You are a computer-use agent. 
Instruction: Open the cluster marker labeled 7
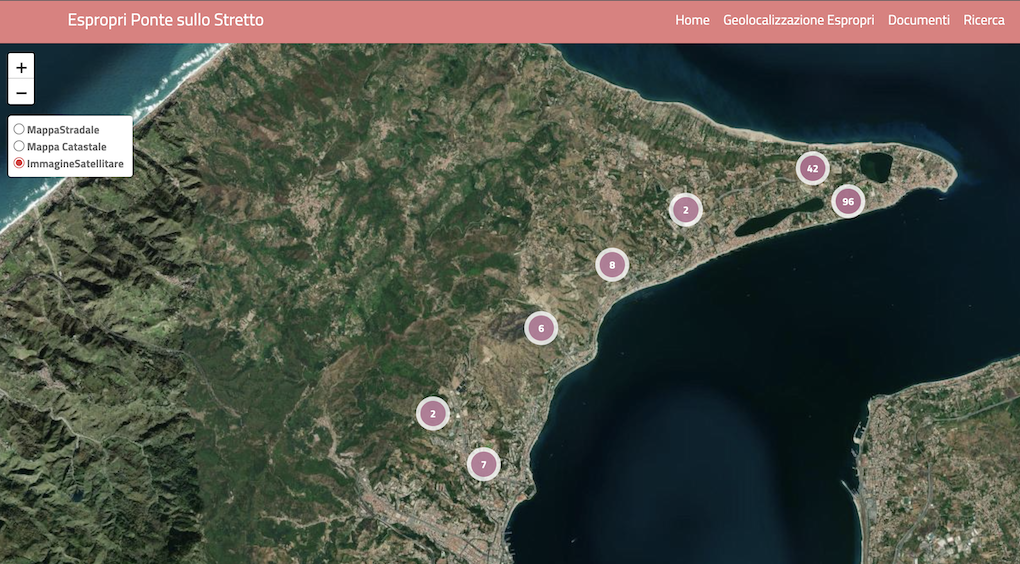tap(483, 464)
